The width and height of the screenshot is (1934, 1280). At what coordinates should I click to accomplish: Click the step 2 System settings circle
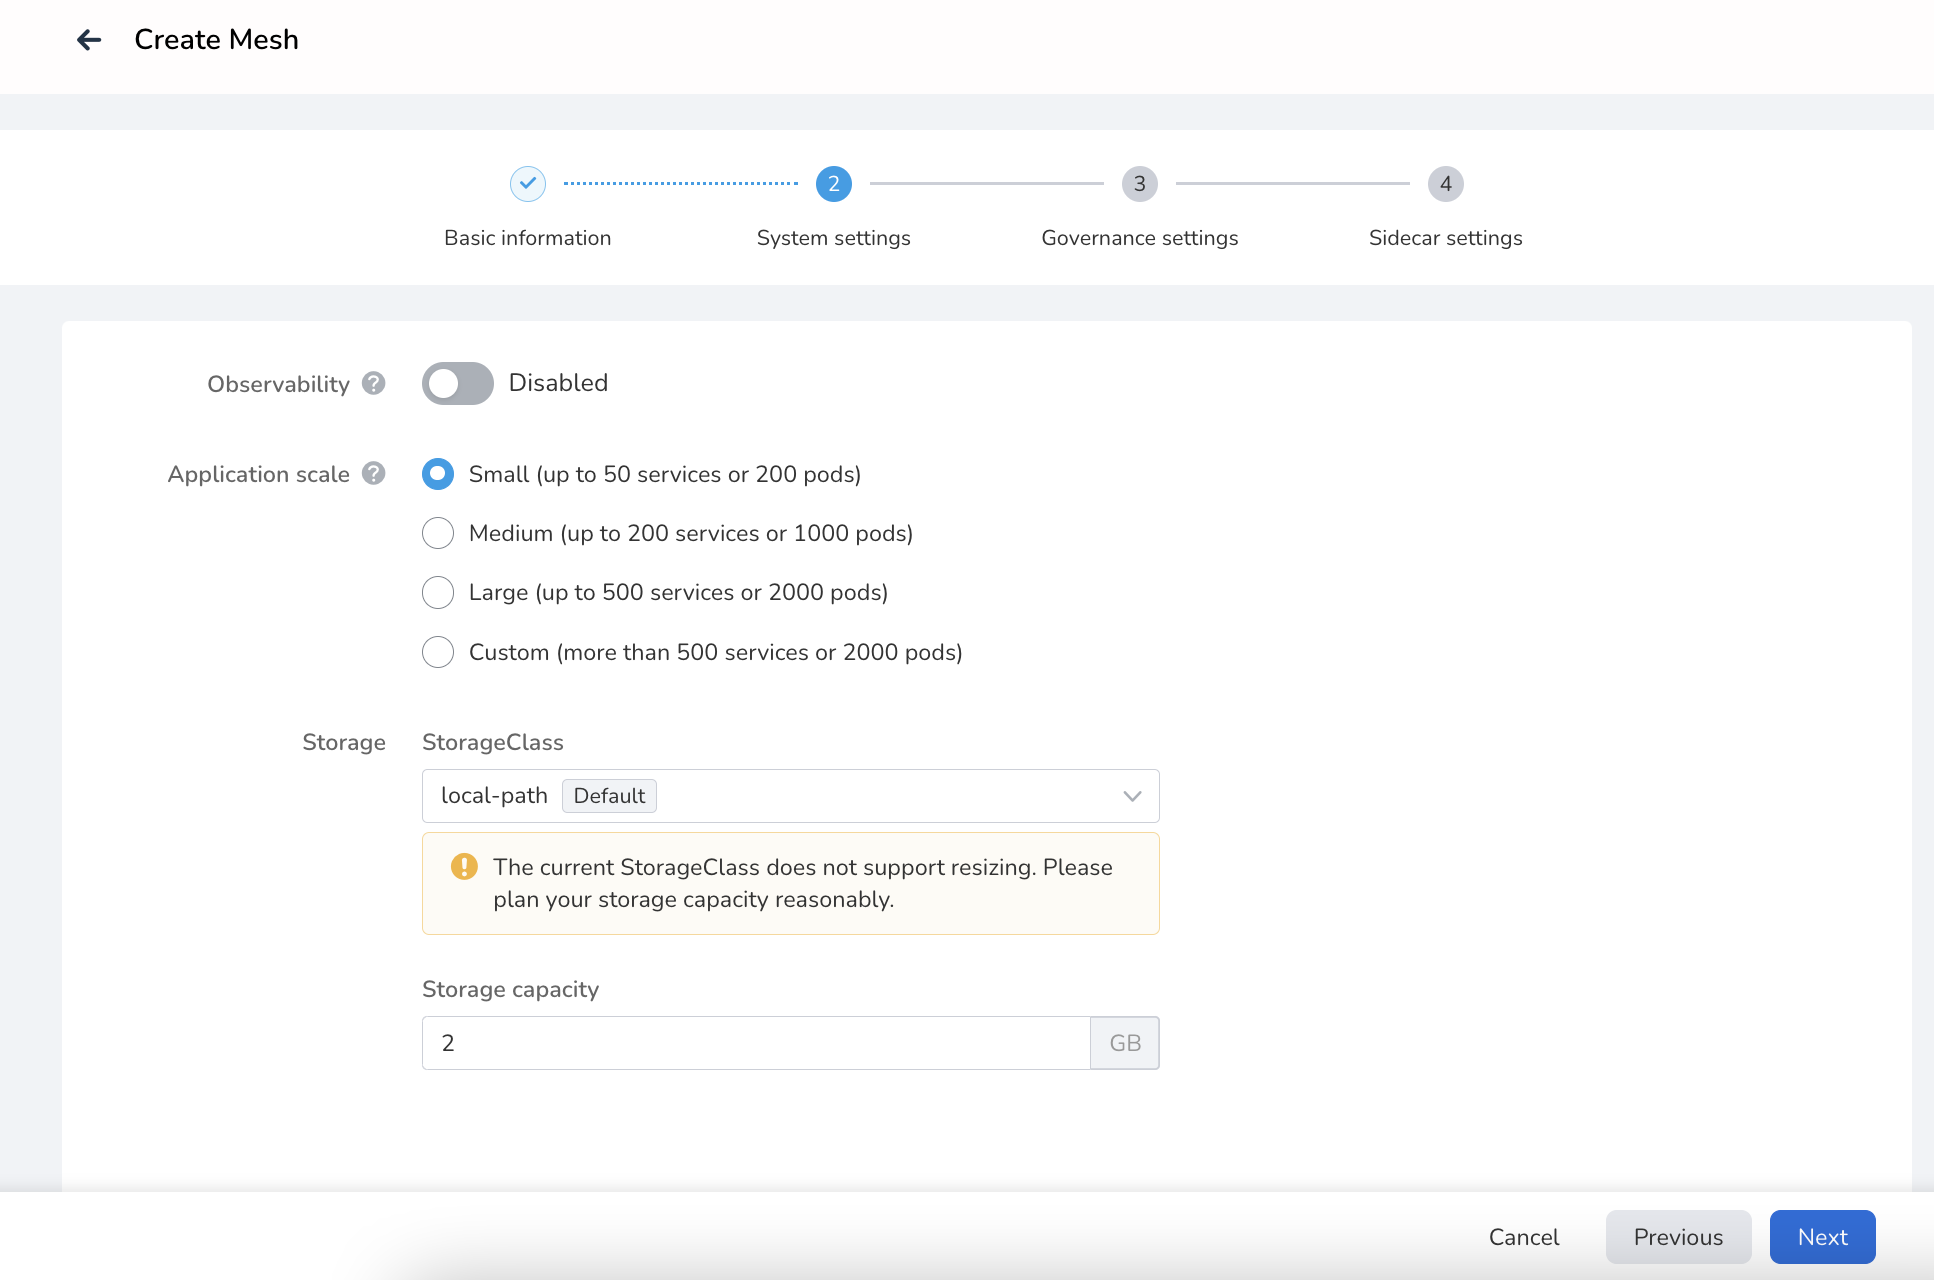(834, 184)
